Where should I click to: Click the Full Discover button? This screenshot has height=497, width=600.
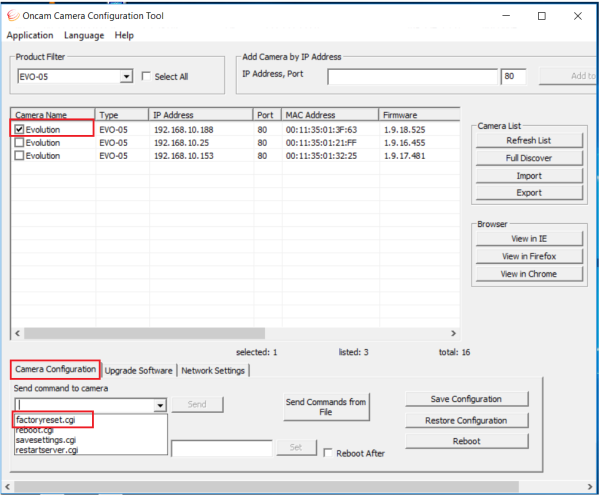coord(529,158)
